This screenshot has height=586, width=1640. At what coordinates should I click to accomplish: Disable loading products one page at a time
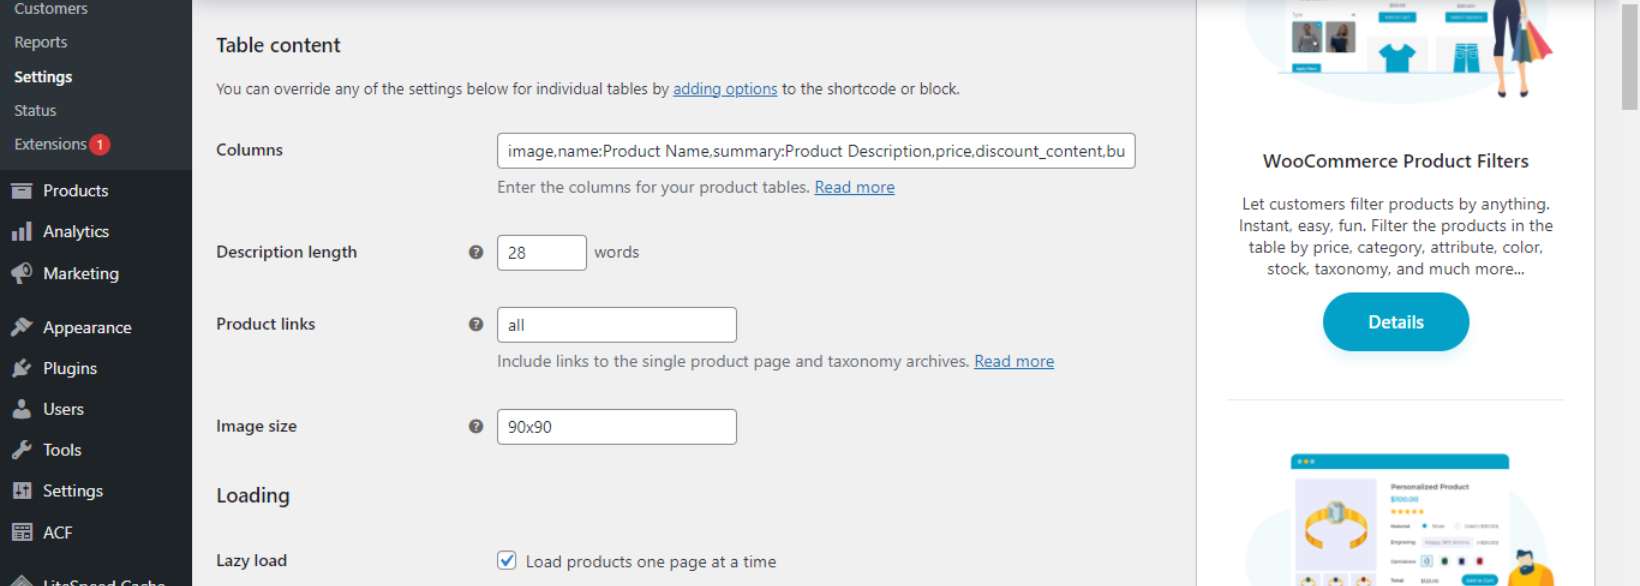[x=507, y=561]
